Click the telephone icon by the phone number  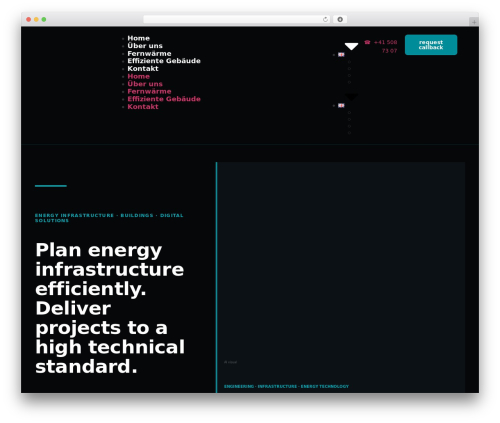pos(367,42)
